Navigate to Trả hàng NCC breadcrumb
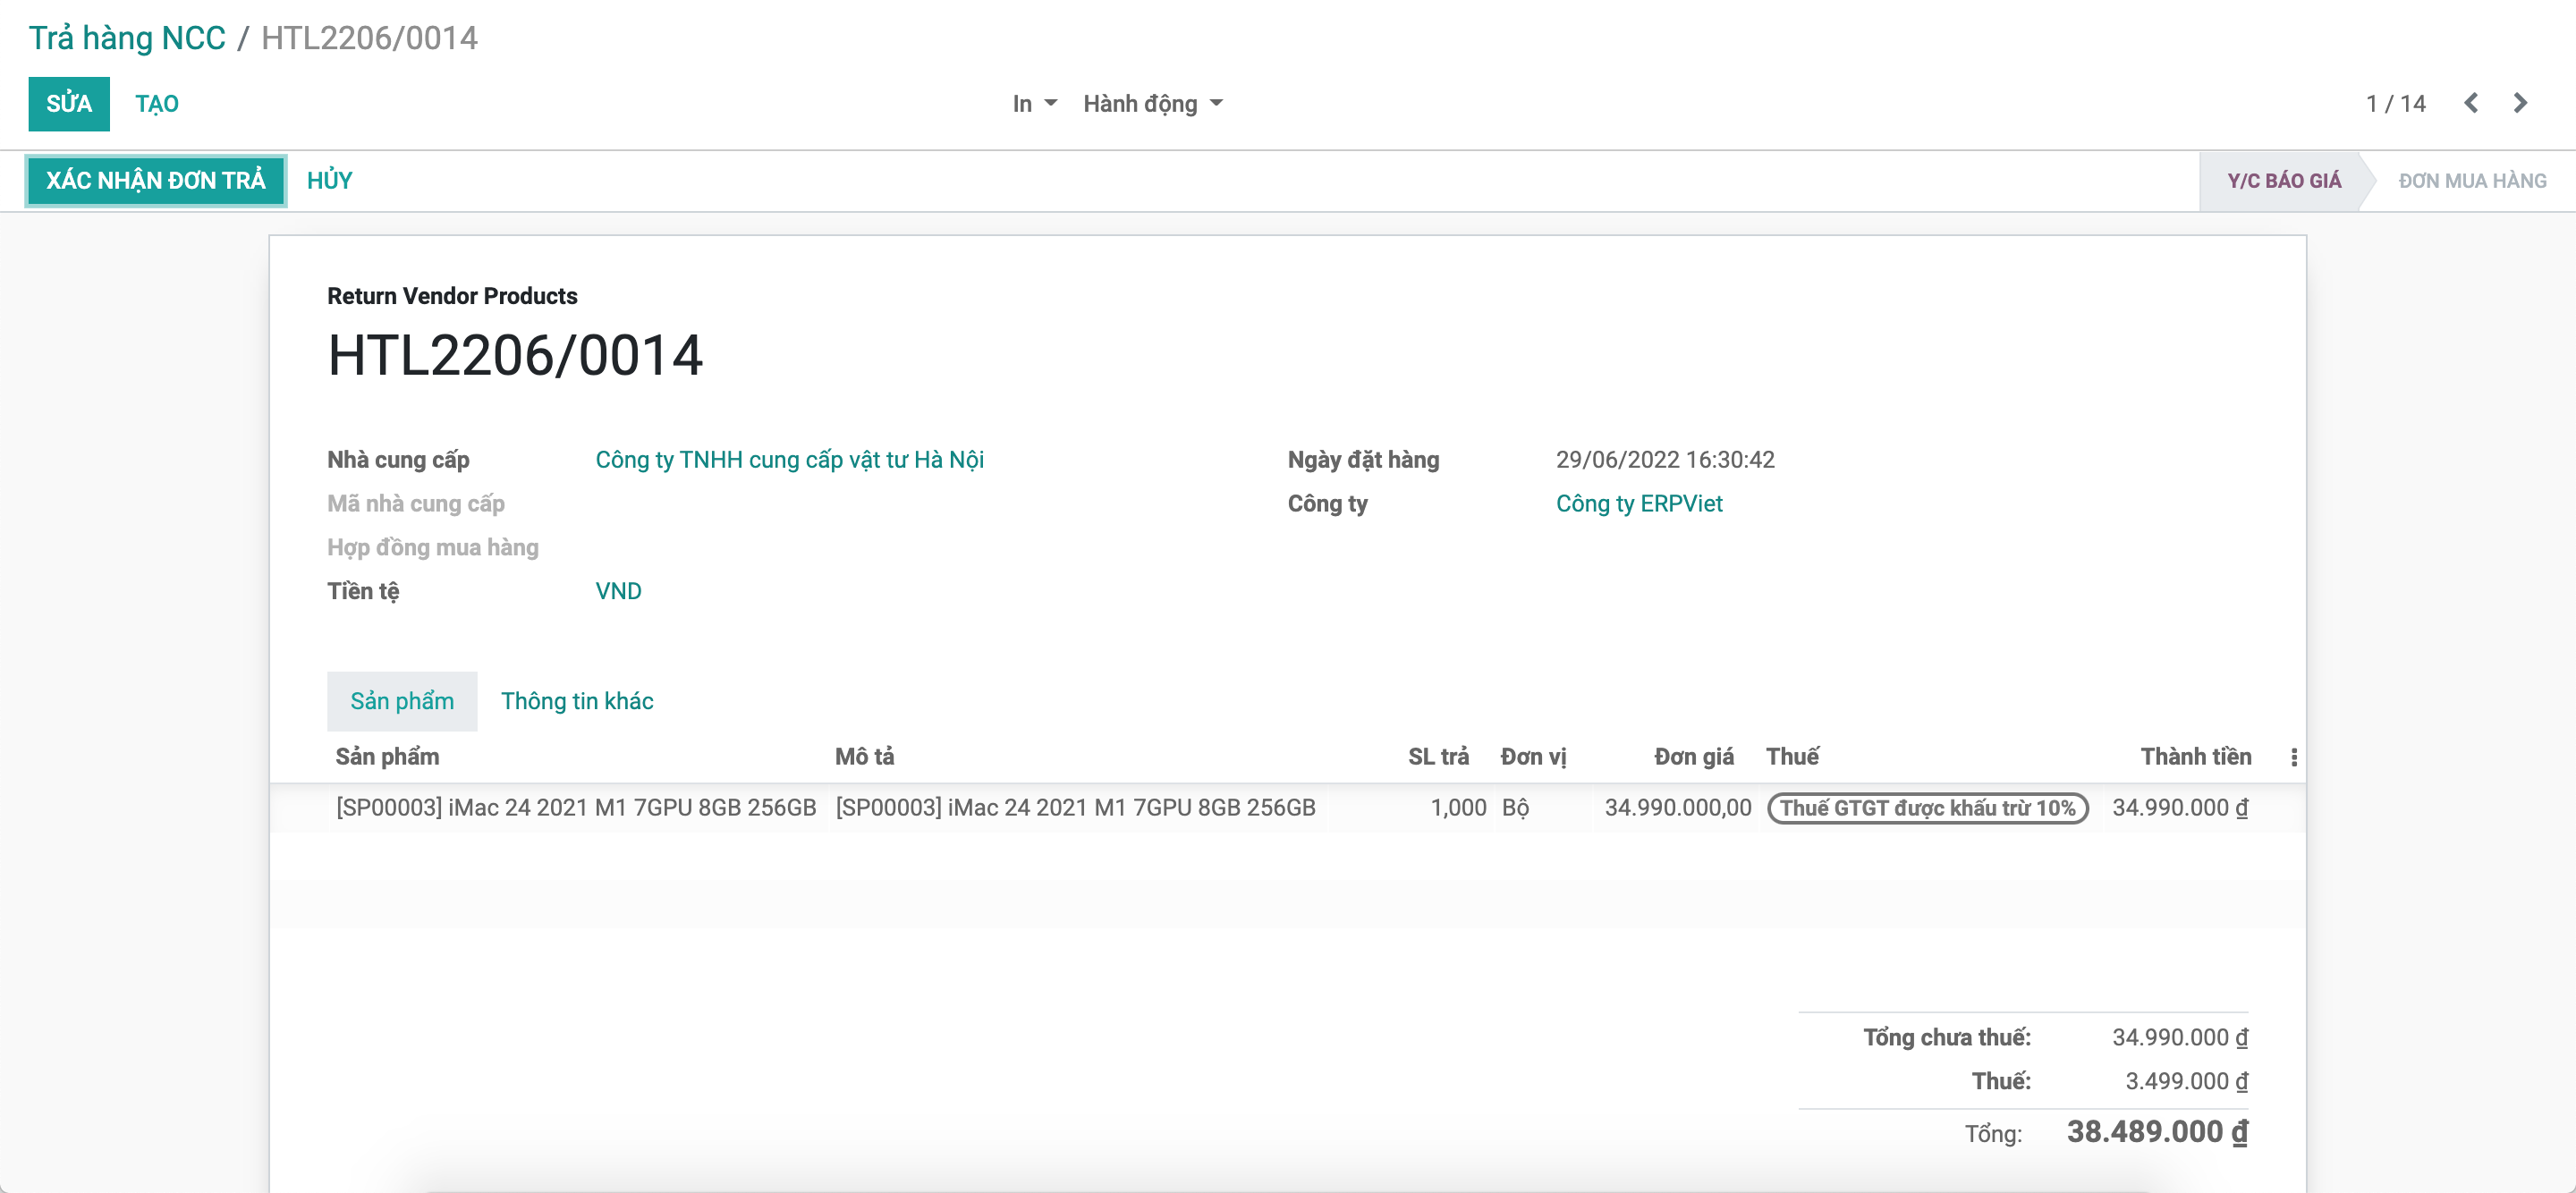 point(127,37)
